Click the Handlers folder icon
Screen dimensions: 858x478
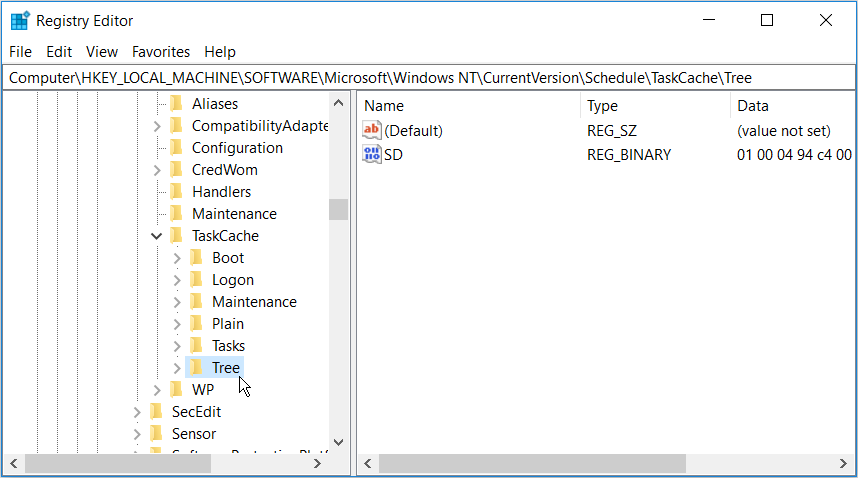click(x=176, y=192)
